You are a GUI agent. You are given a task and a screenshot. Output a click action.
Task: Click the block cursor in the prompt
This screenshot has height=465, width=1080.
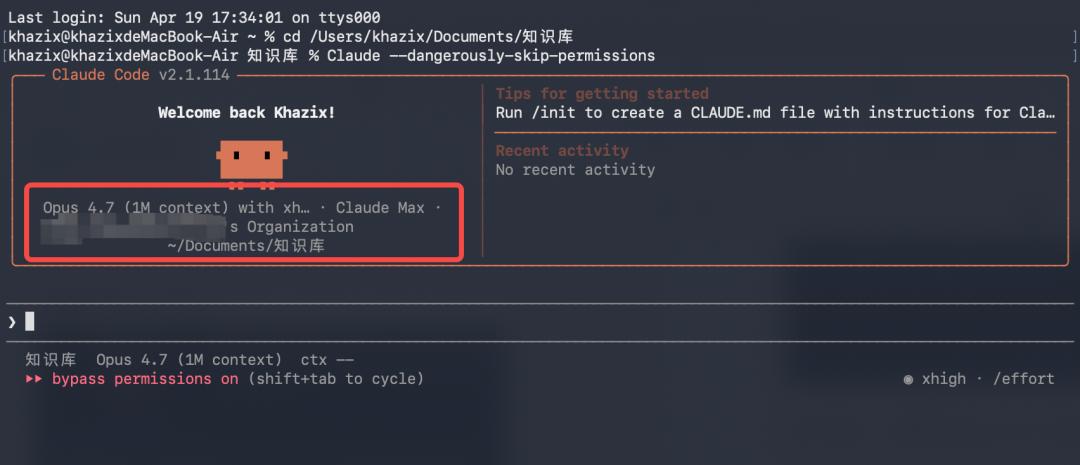click(x=30, y=321)
